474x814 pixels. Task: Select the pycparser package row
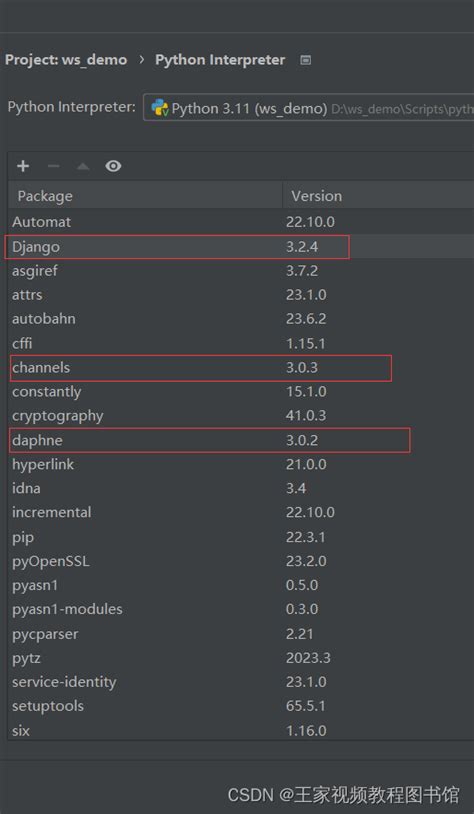(x=241, y=634)
